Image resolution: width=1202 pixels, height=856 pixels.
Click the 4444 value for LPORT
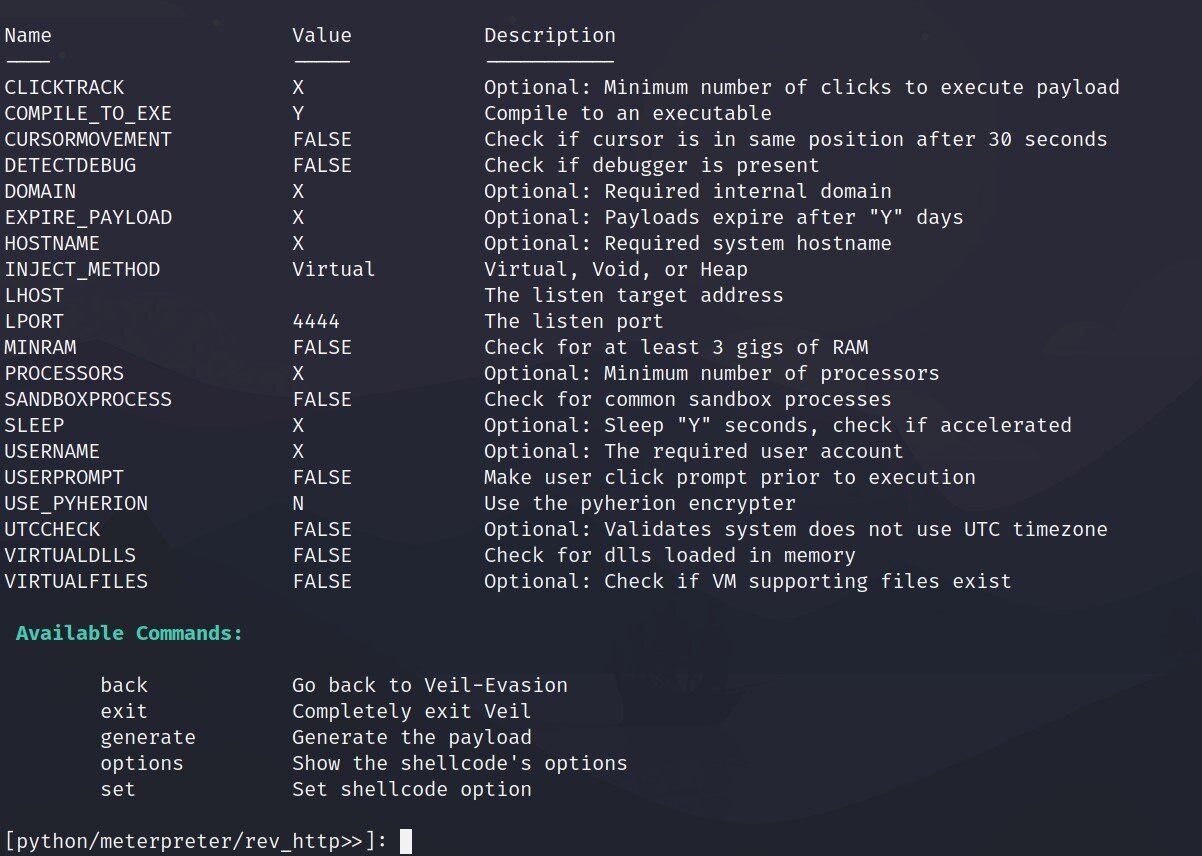click(x=316, y=321)
